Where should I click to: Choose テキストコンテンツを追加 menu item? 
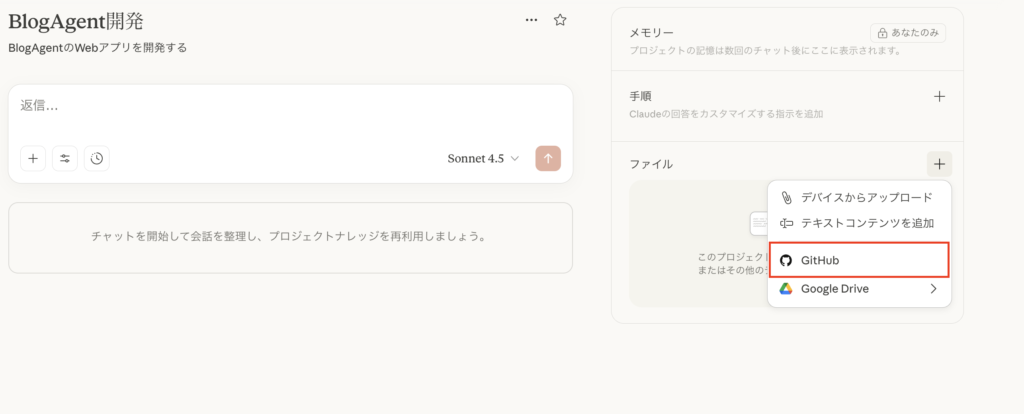pyautogui.click(x=859, y=223)
